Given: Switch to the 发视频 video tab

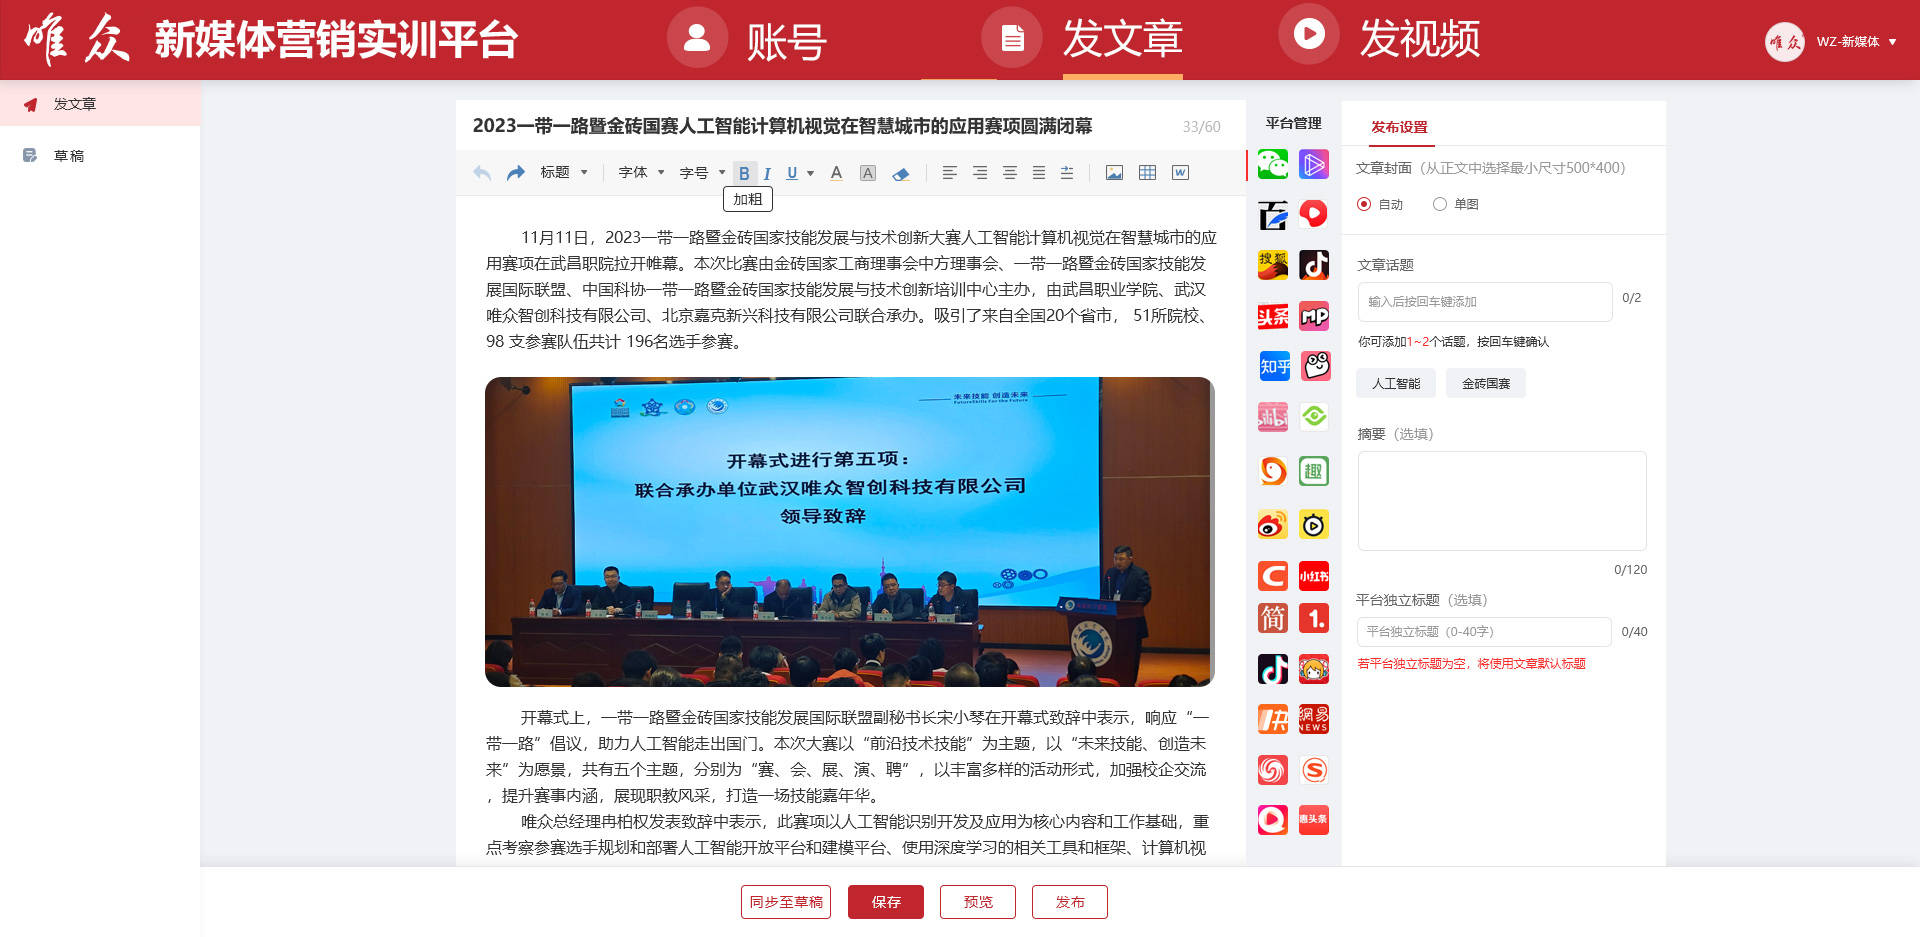Looking at the screenshot, I should tap(1380, 38).
